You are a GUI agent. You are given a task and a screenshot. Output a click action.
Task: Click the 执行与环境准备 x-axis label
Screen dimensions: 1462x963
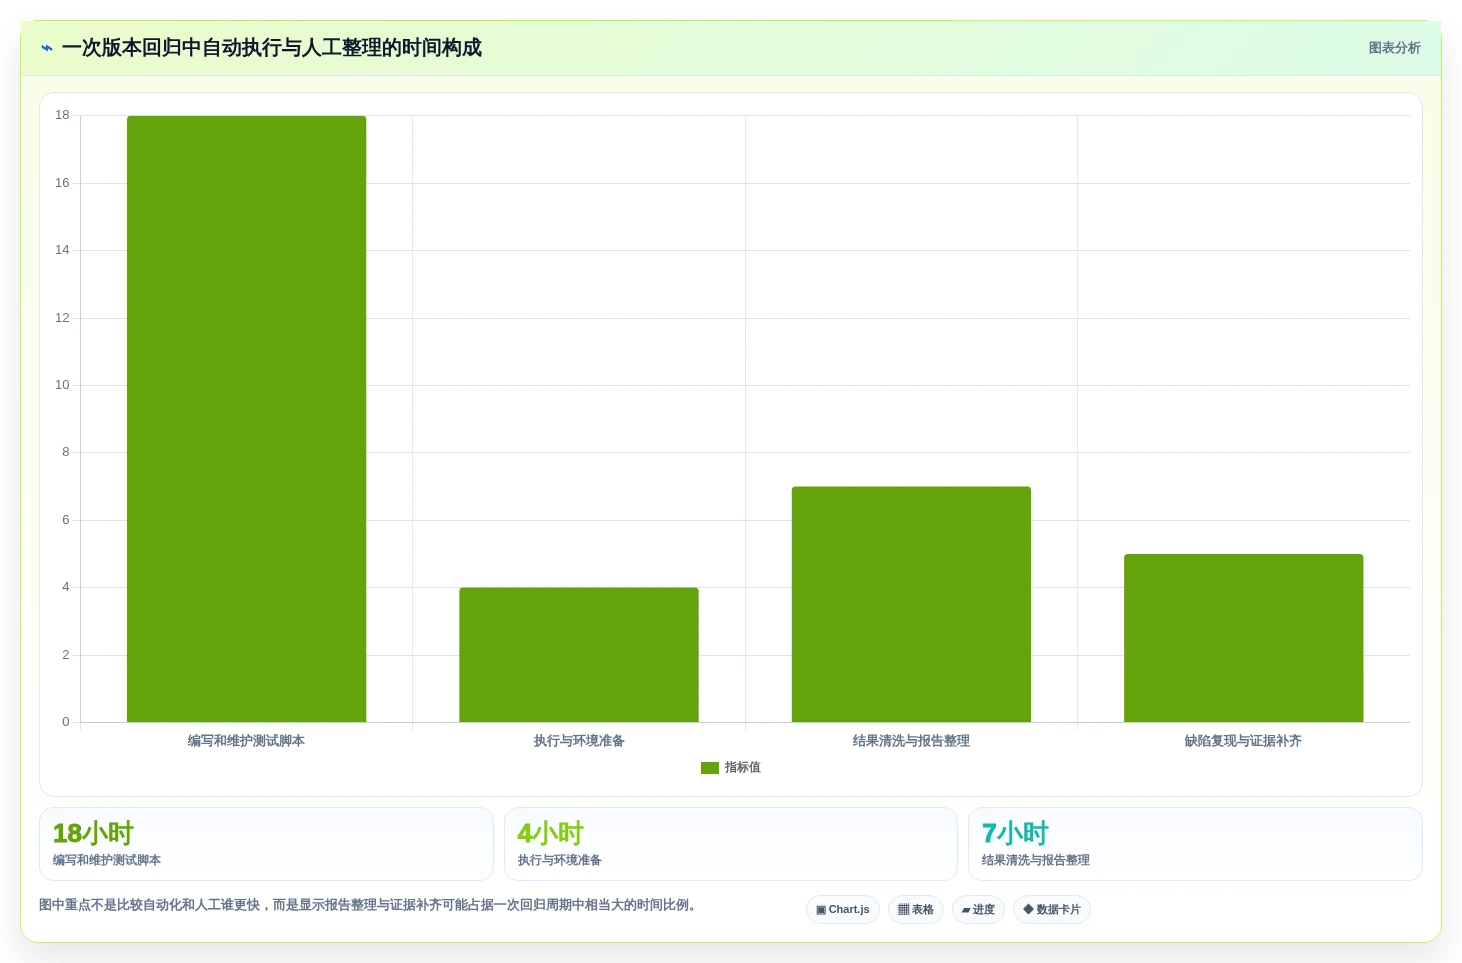pyautogui.click(x=579, y=741)
